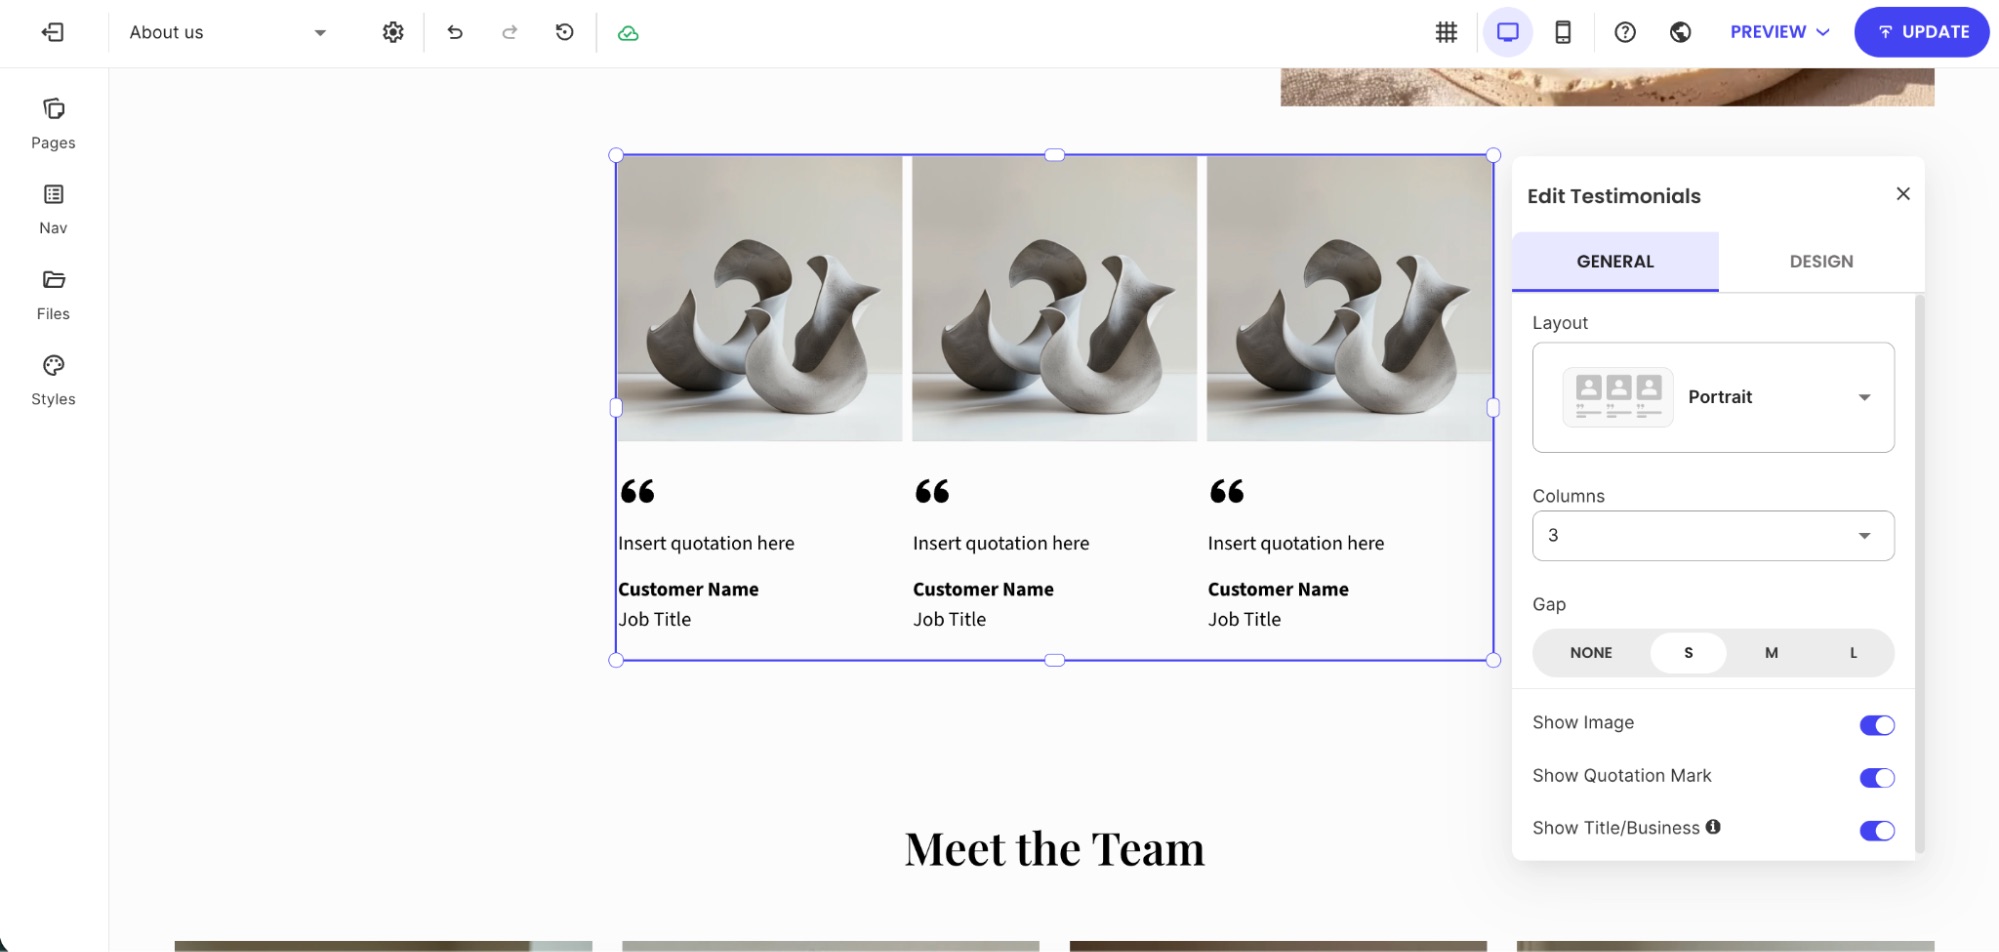The width and height of the screenshot is (1999, 952).
Task: Open the globe language icon
Action: pos(1681,32)
